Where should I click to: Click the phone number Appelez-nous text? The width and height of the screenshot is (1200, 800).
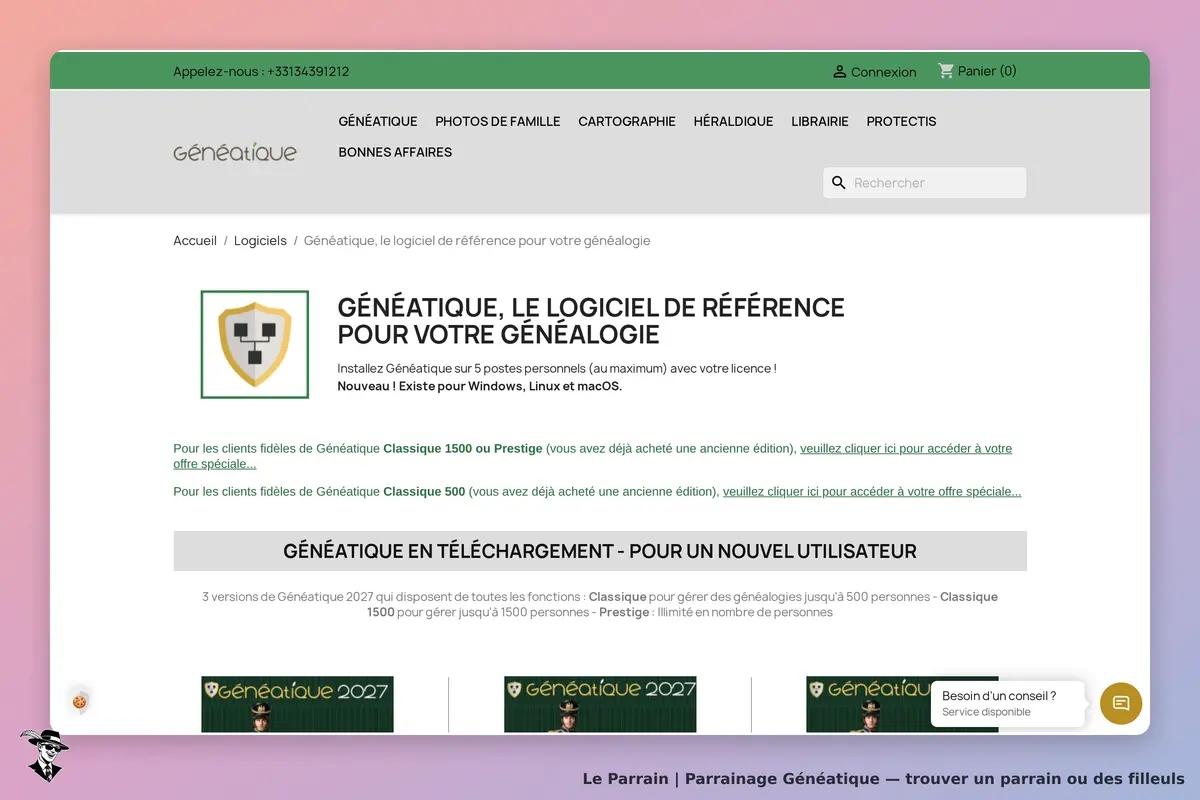261,72
